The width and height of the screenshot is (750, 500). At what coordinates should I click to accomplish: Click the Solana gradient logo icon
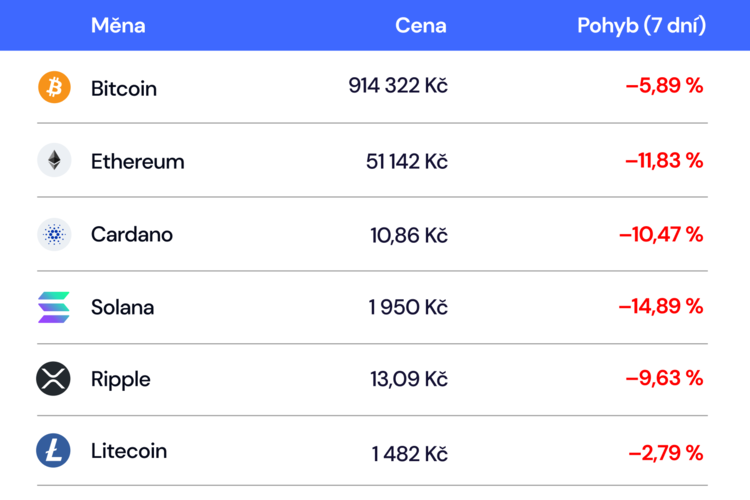54,307
